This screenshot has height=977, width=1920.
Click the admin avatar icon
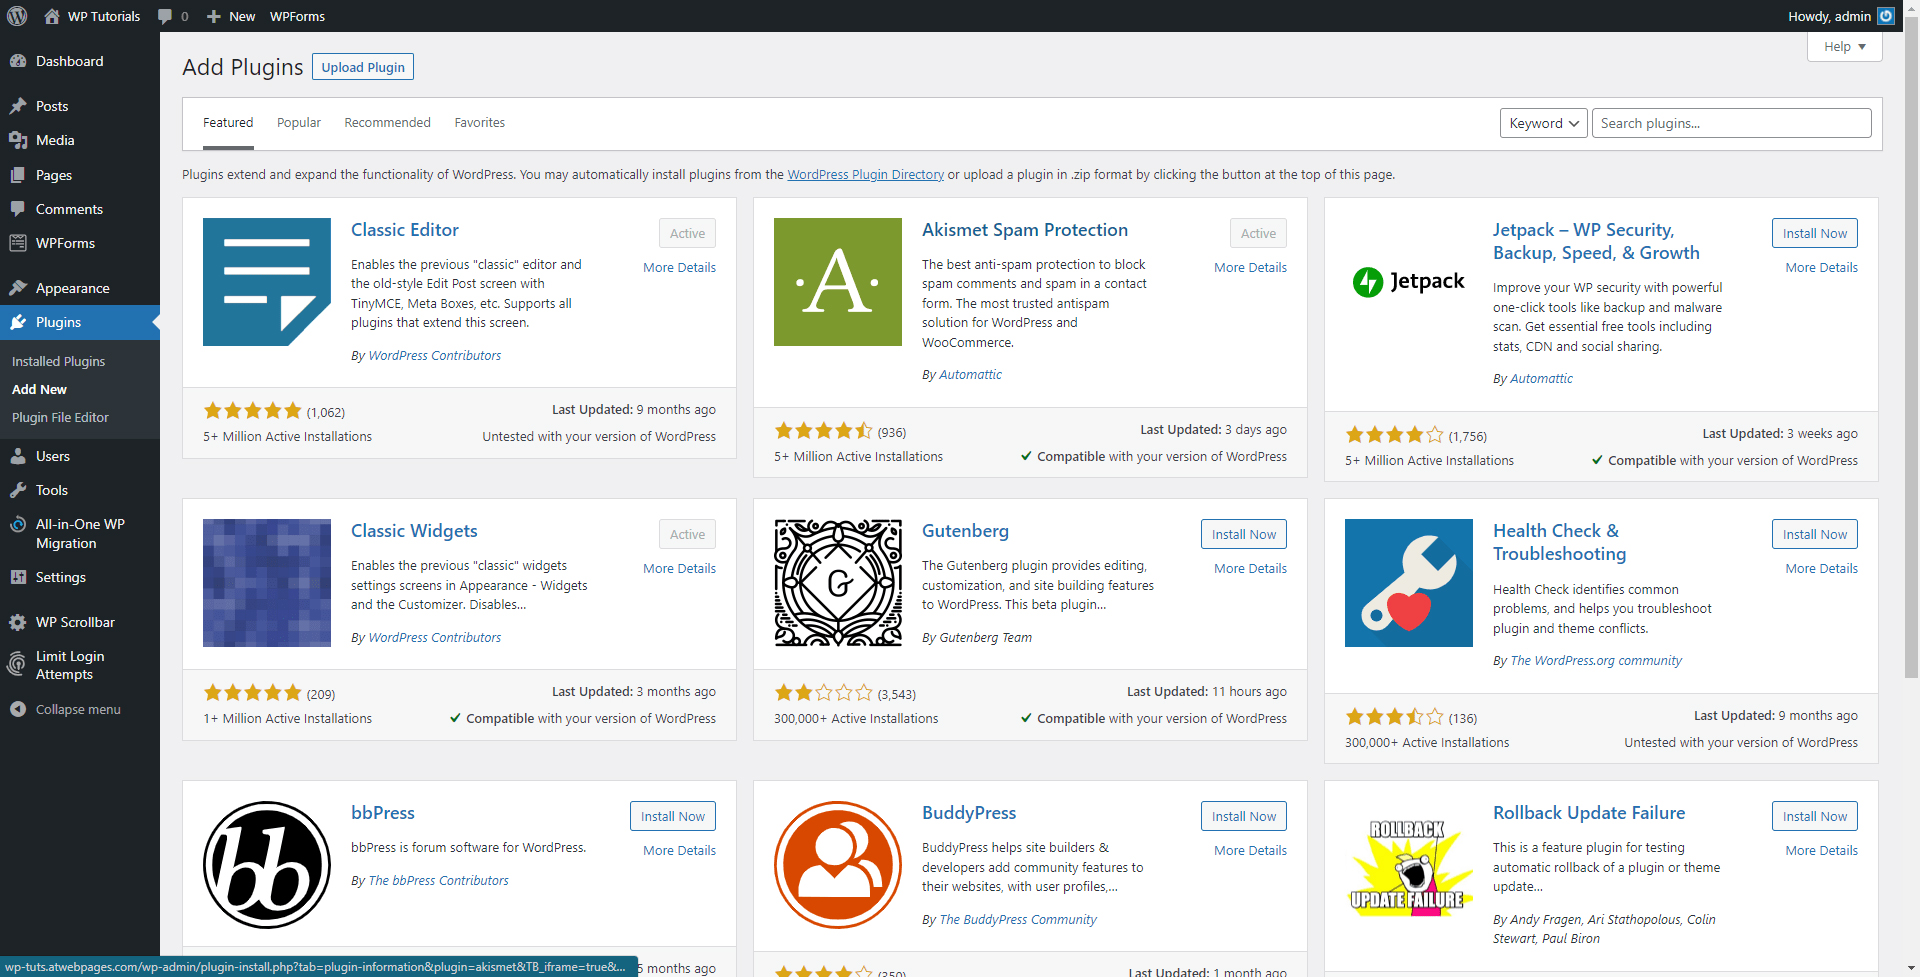click(1886, 16)
